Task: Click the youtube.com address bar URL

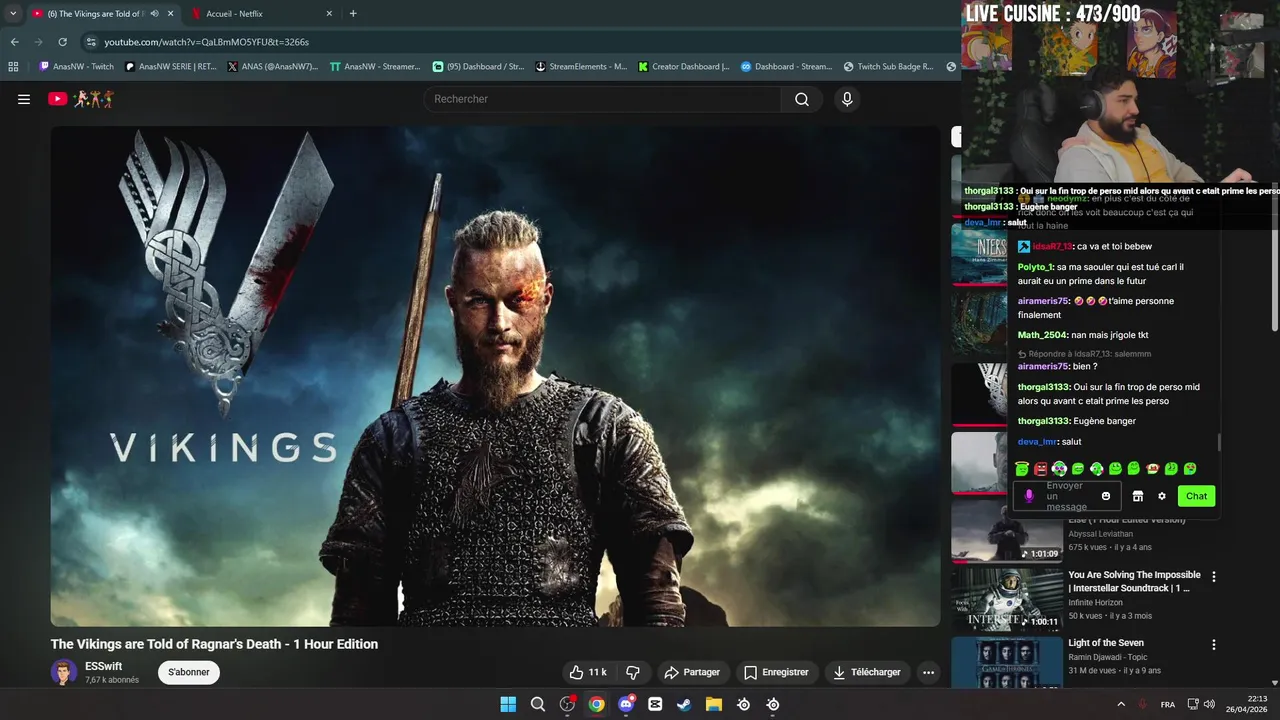Action: point(207,42)
